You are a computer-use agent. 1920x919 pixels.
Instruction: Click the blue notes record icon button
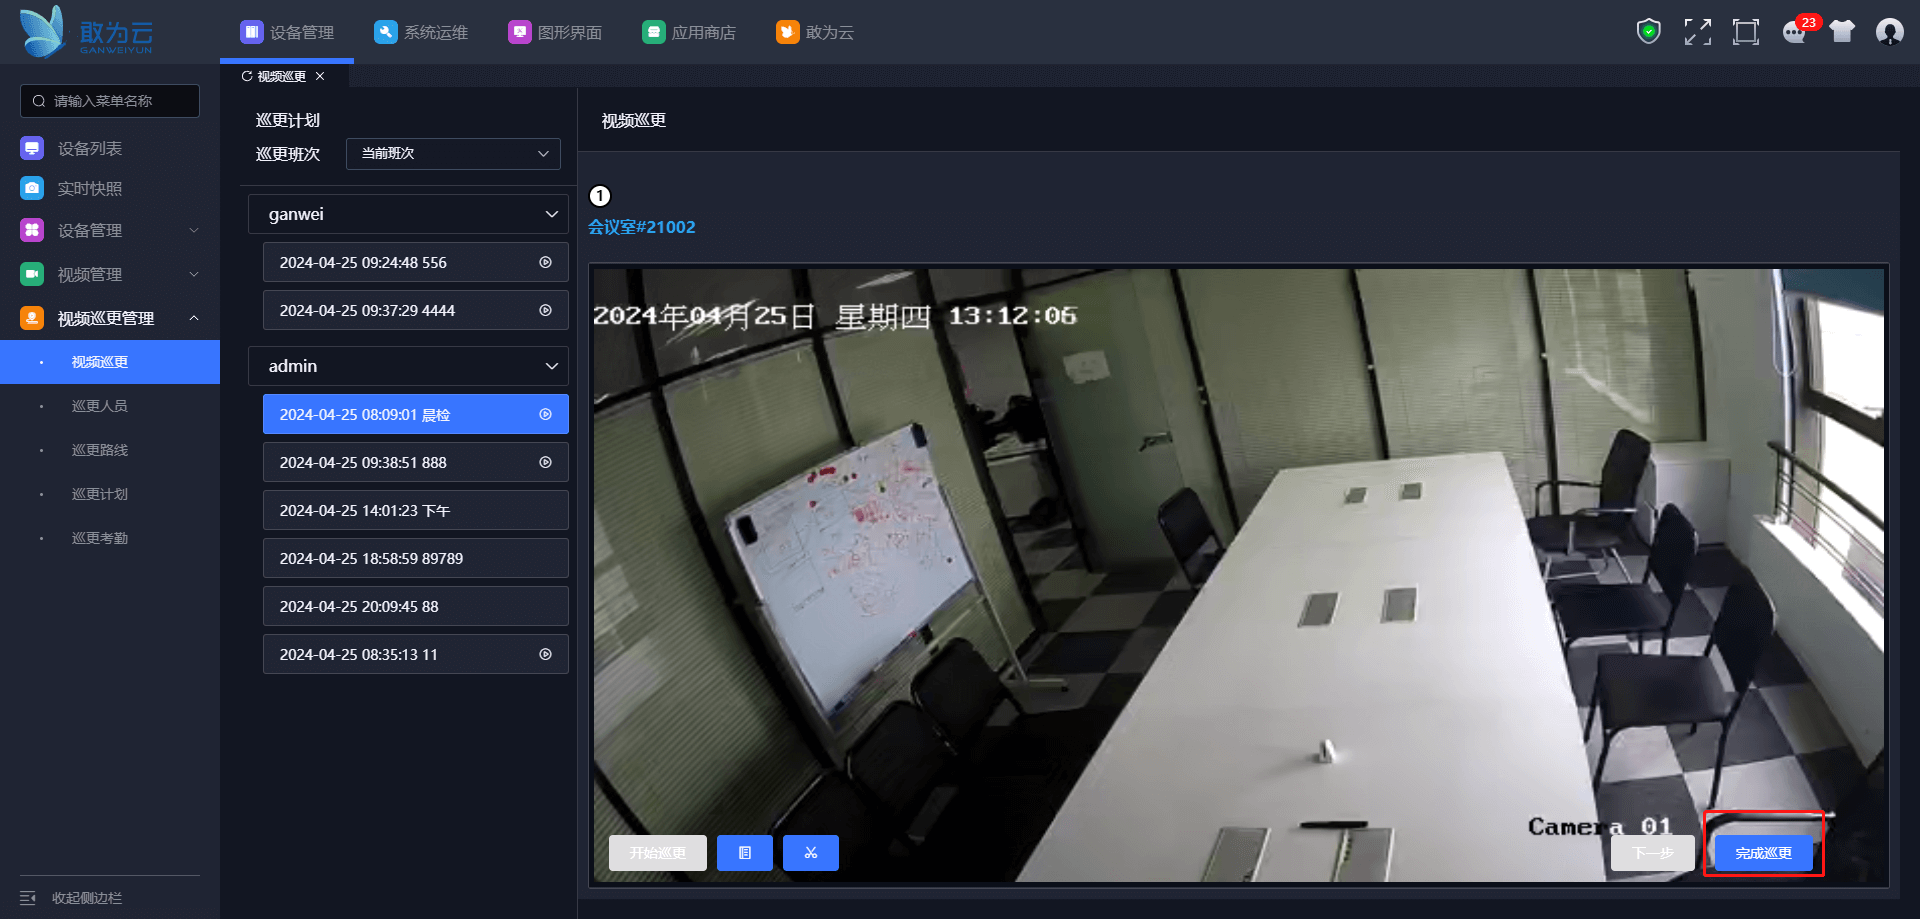745,853
